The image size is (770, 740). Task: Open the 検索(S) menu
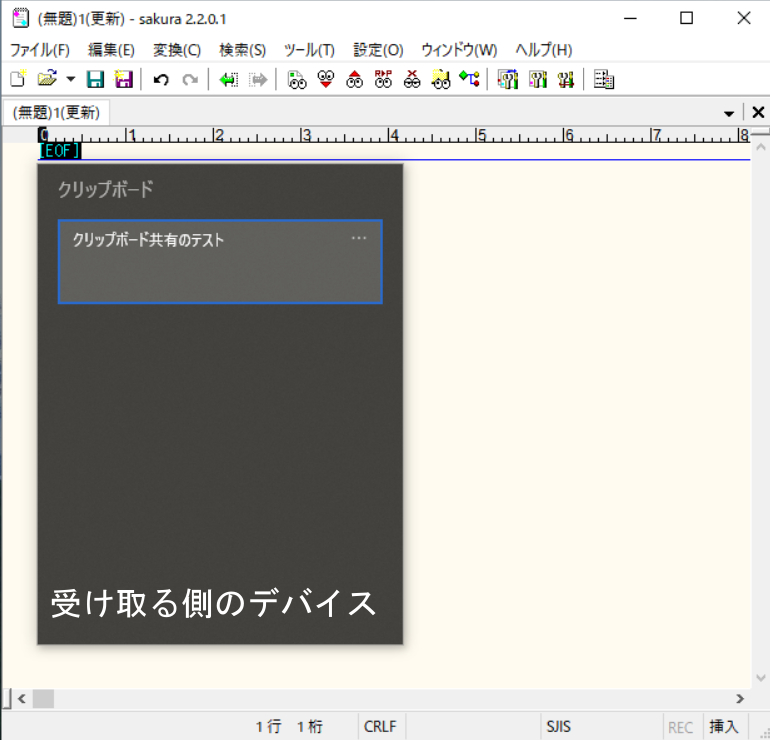point(242,50)
